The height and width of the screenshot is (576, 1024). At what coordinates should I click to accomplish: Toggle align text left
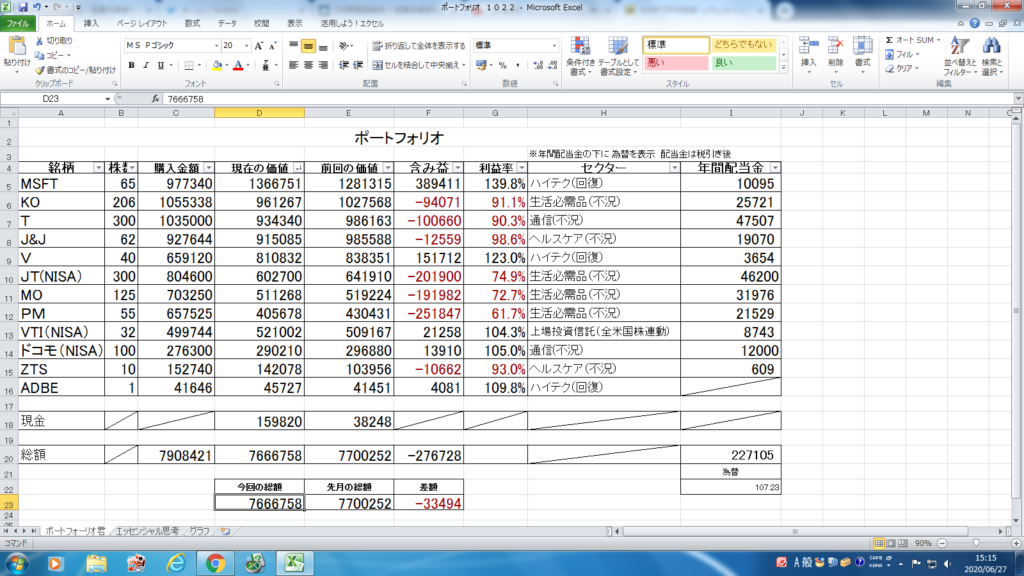(293, 65)
